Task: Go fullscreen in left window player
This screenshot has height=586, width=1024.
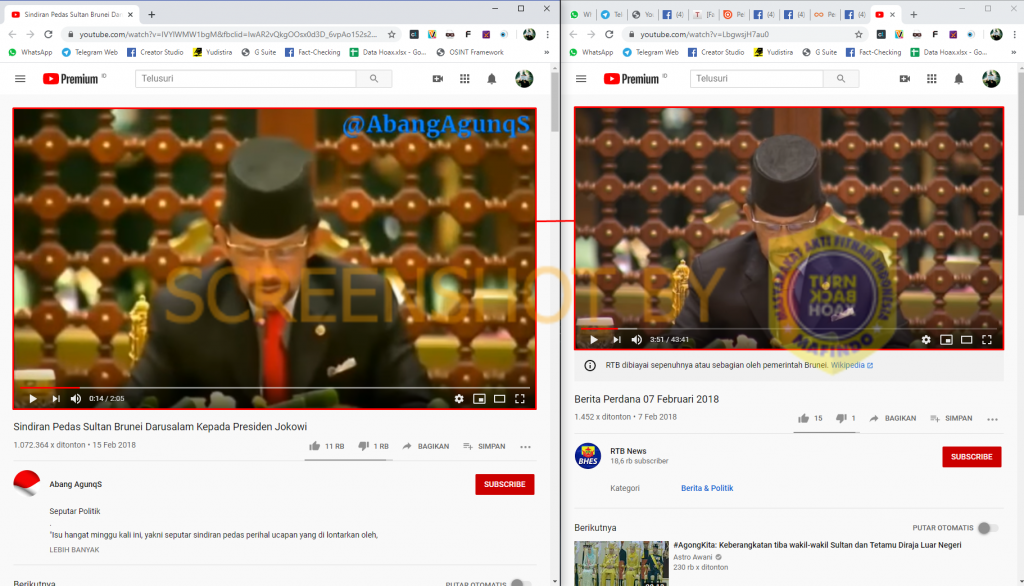Action: 520,399
